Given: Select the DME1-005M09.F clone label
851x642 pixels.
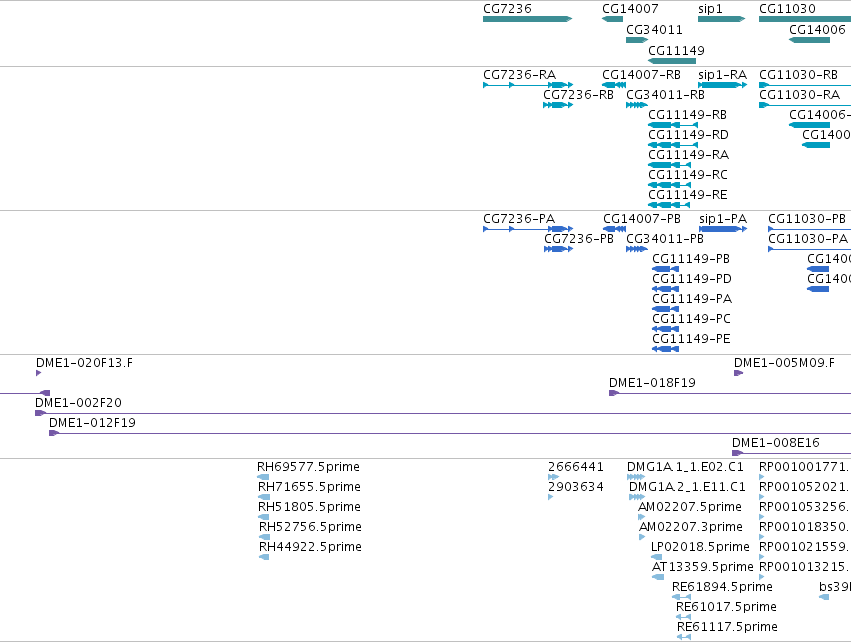Looking at the screenshot, I should (784, 363).
